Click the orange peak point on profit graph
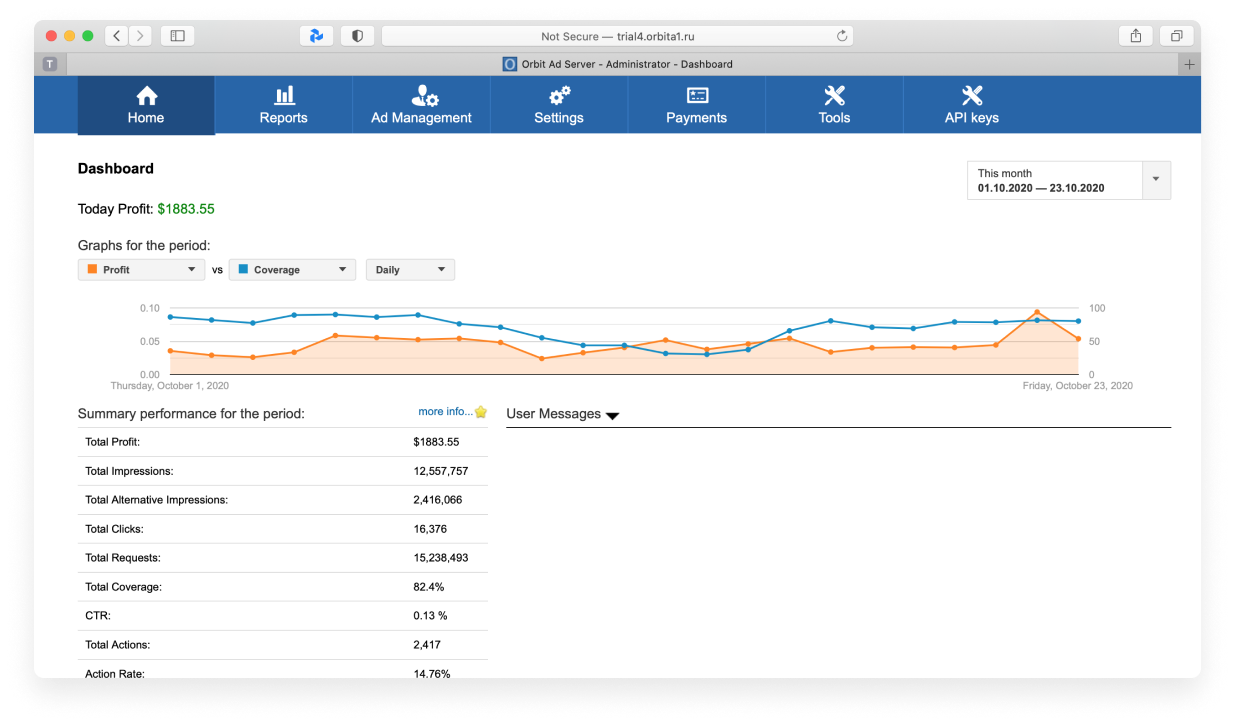Screen dimensions: 1233x724 tap(1037, 312)
